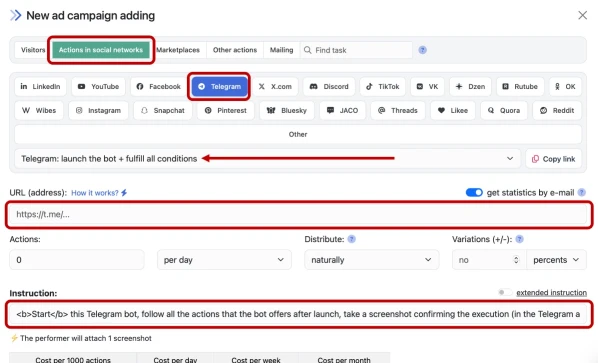Select the Reddit network button
Image resolution: width=598 pixels, height=363 pixels.
coord(557,111)
